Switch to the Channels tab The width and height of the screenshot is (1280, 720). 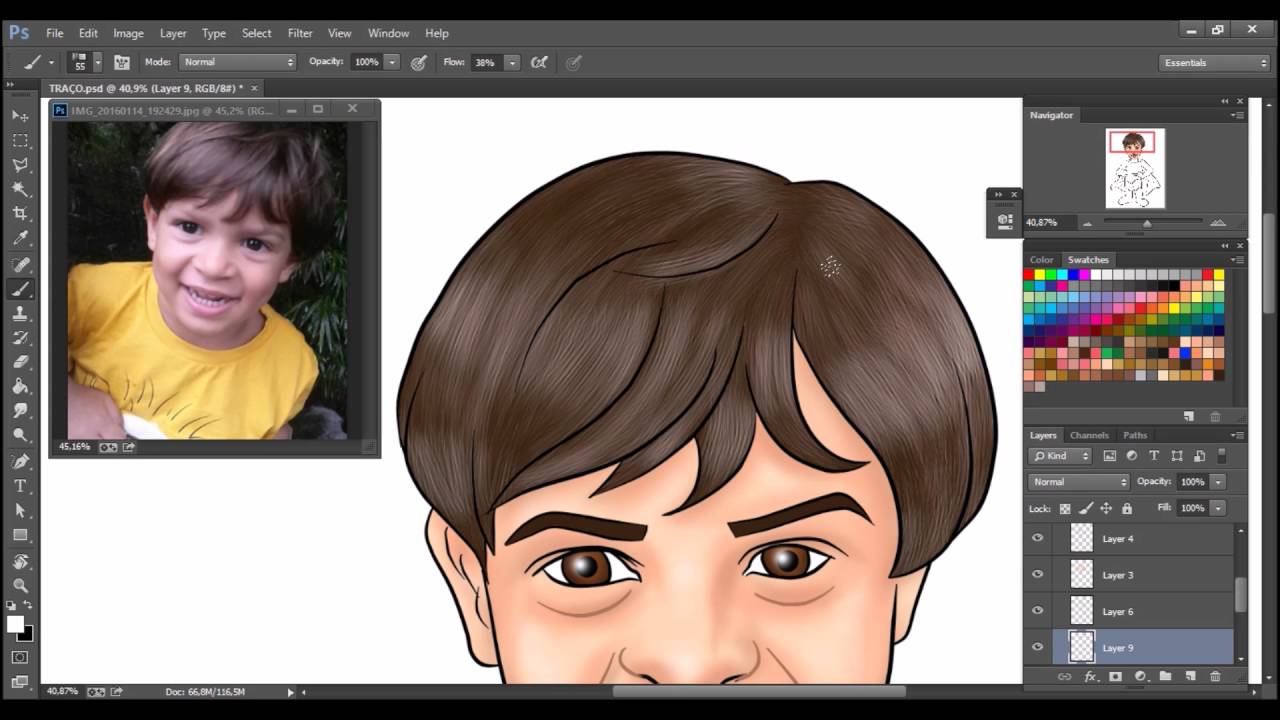click(1089, 435)
